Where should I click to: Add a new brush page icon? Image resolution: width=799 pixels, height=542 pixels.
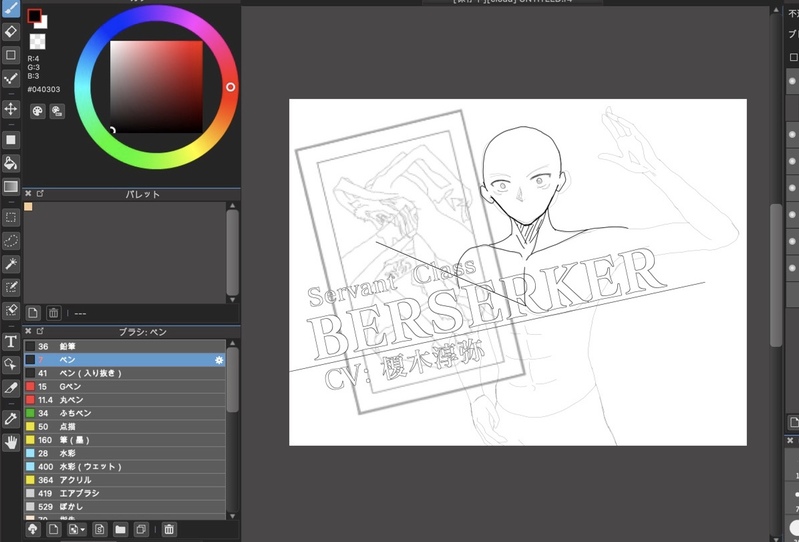point(53,529)
